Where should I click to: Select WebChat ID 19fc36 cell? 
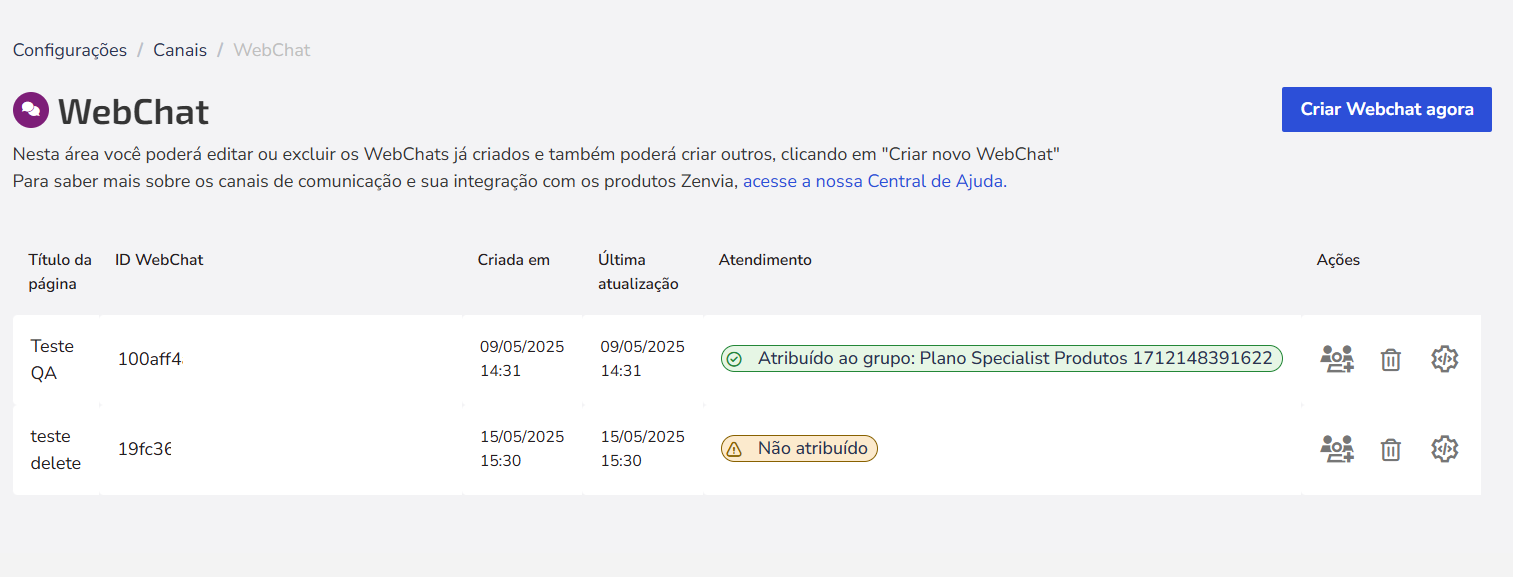(144, 449)
